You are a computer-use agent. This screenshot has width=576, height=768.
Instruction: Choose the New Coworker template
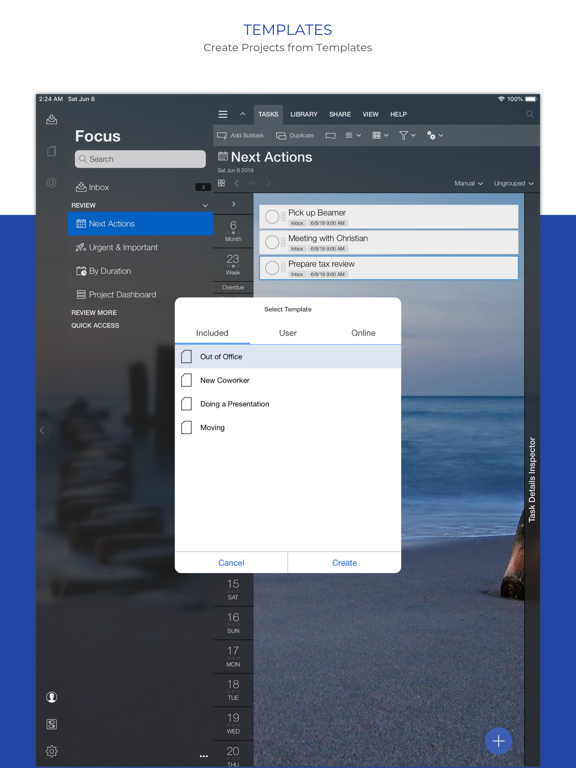click(288, 380)
